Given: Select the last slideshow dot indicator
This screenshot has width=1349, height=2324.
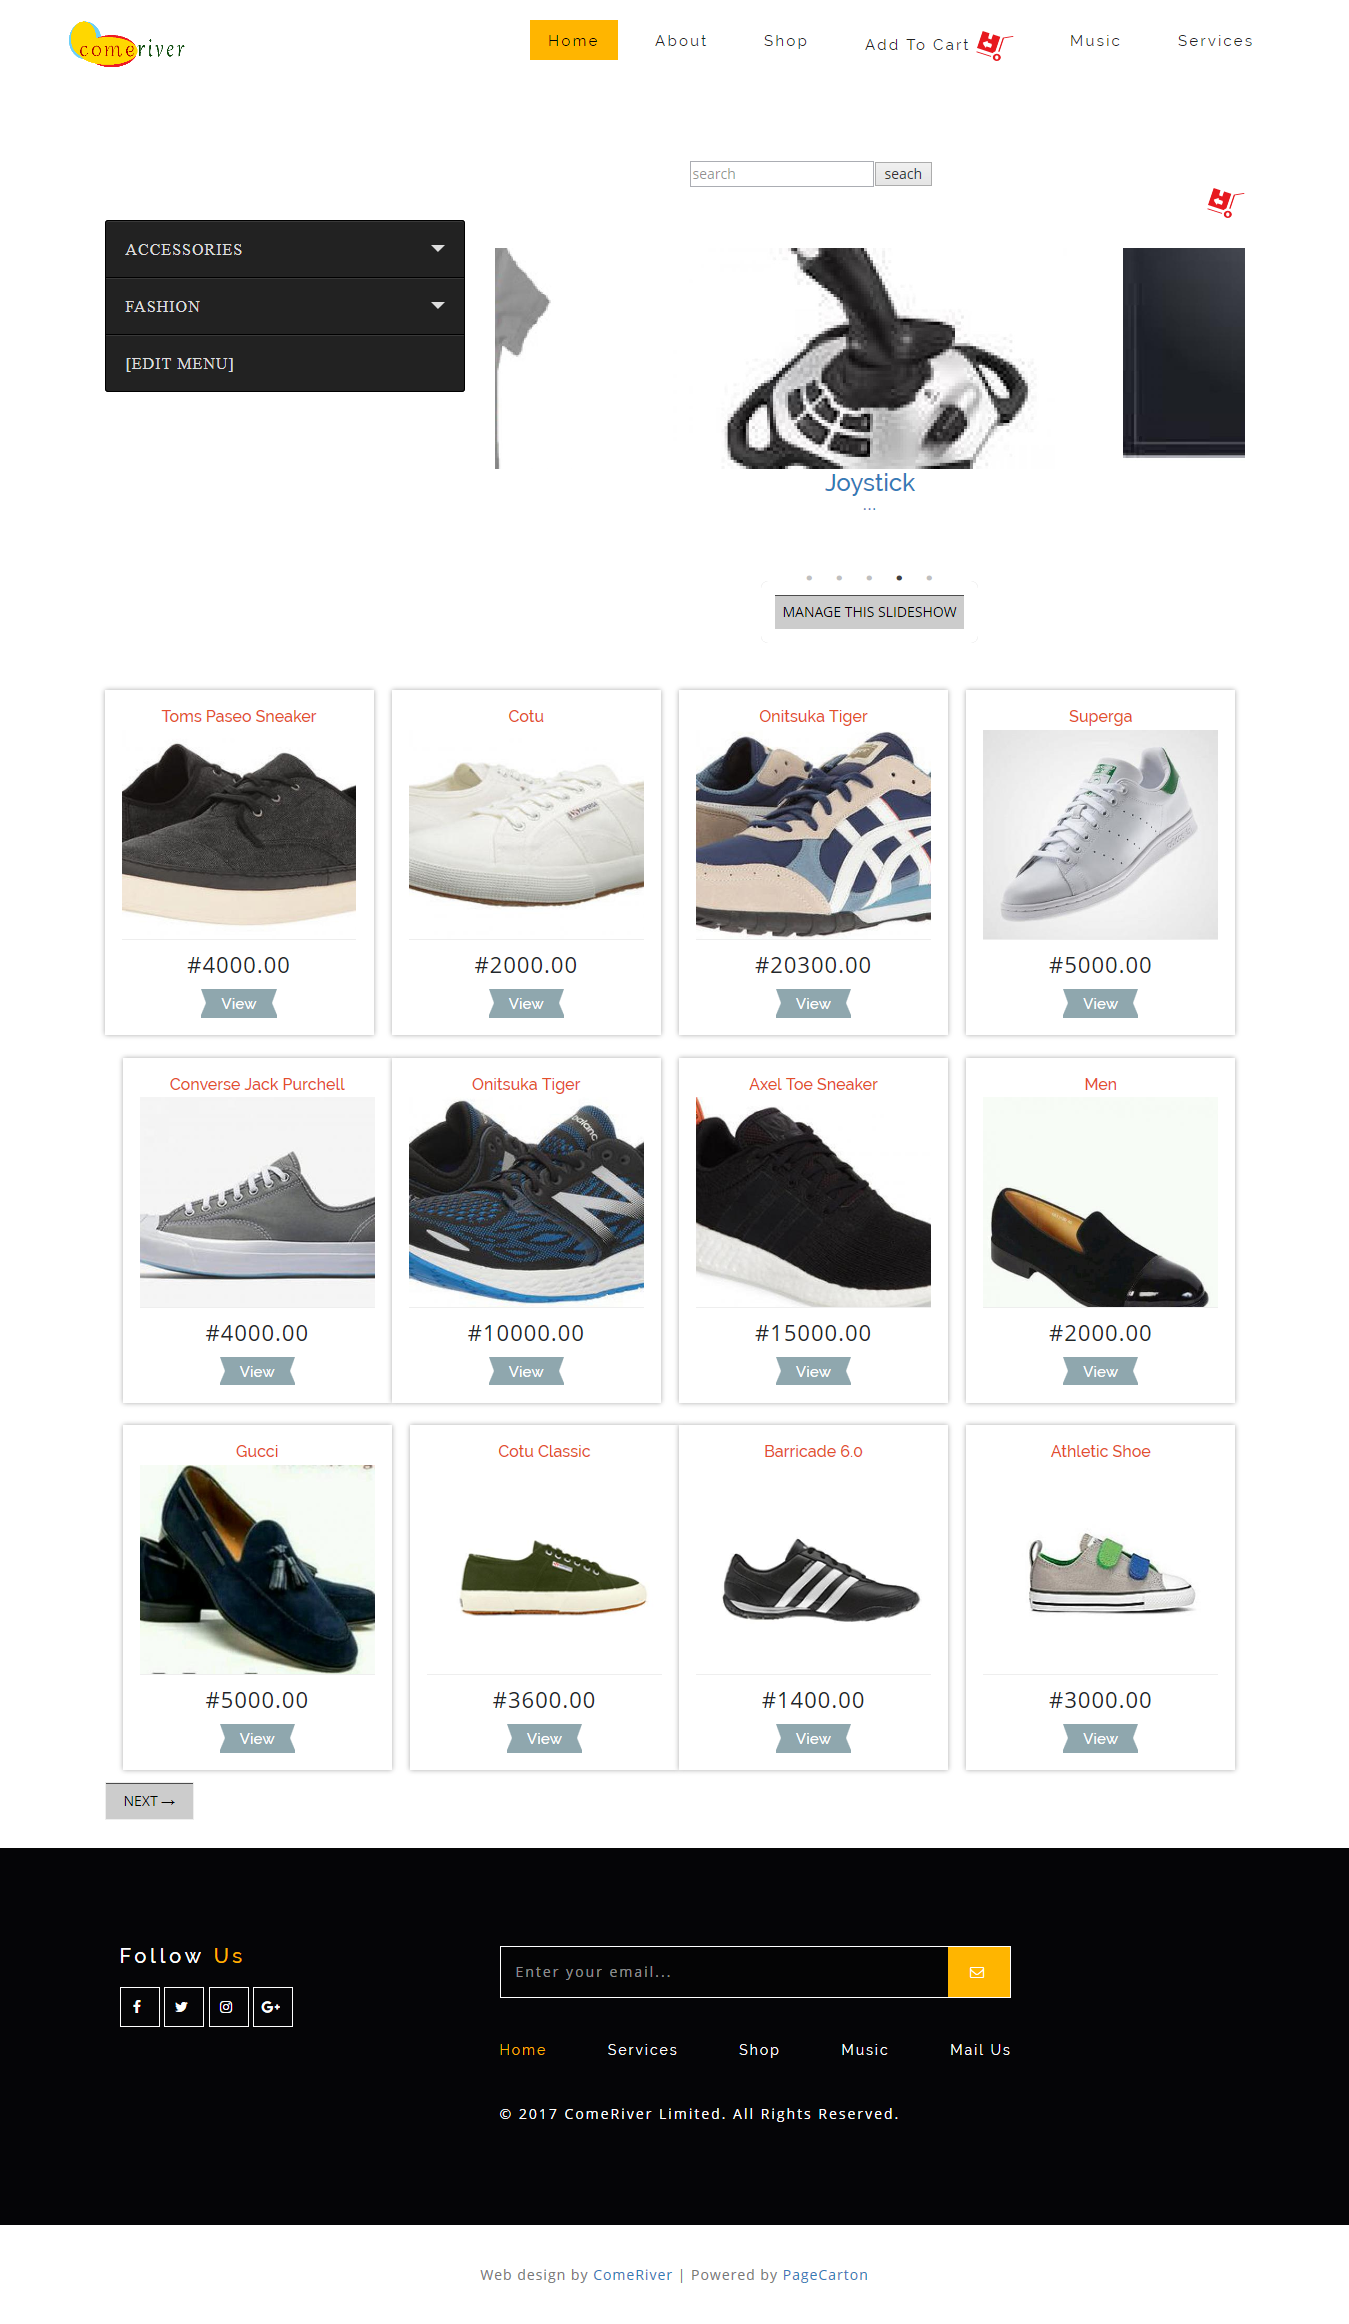Looking at the screenshot, I should [929, 578].
